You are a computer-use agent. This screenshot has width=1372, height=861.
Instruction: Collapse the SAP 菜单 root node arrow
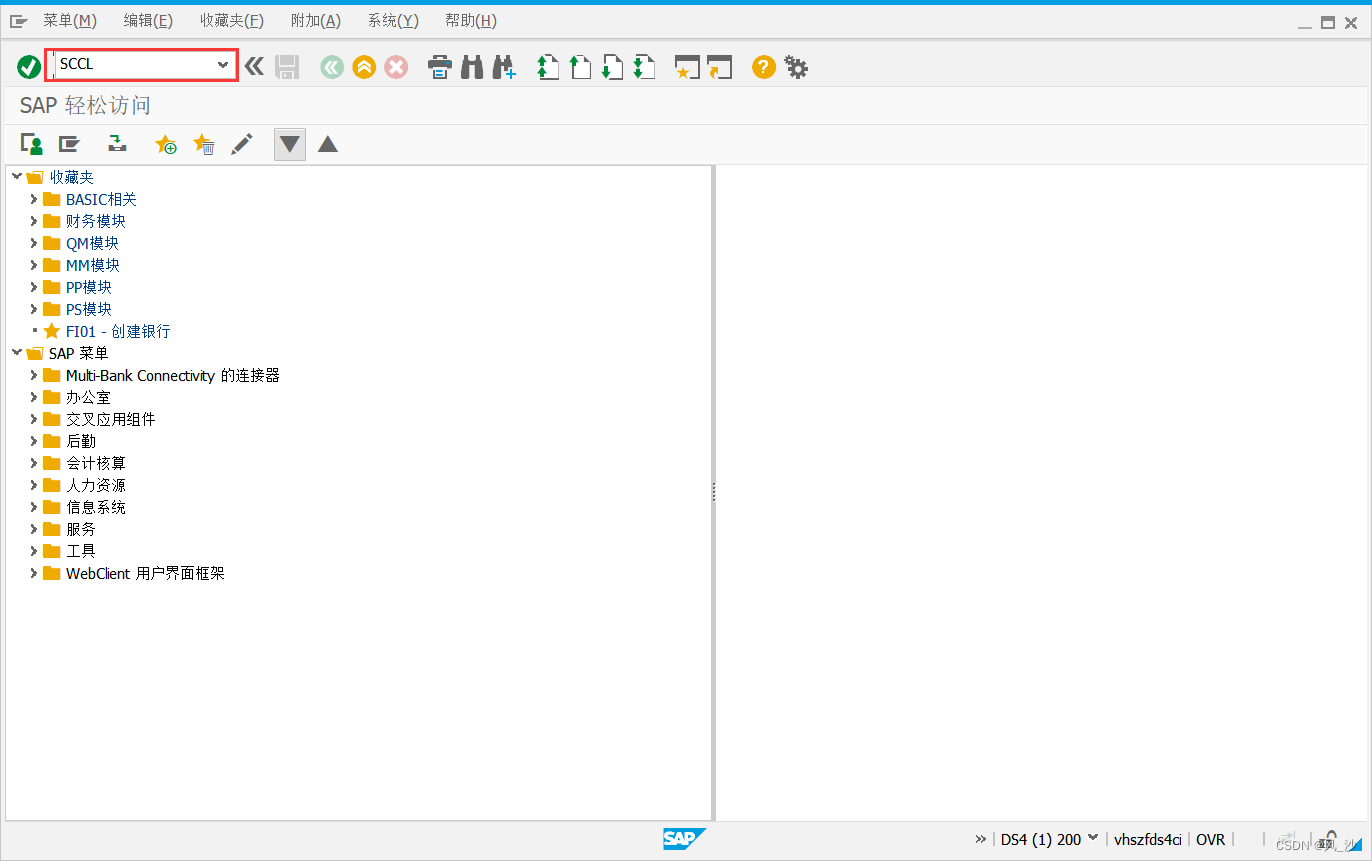(x=16, y=353)
